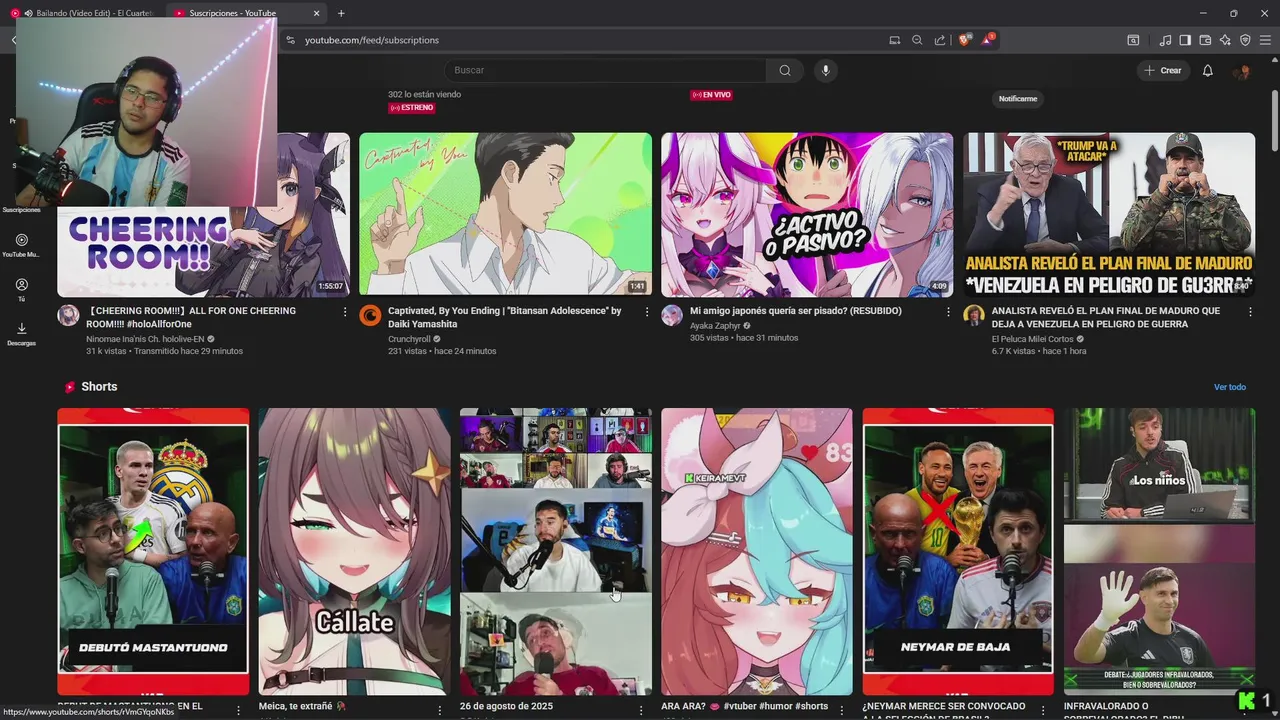This screenshot has width=1280, height=720.
Task: Open options for ARA ARA short
Action: pos(843,710)
